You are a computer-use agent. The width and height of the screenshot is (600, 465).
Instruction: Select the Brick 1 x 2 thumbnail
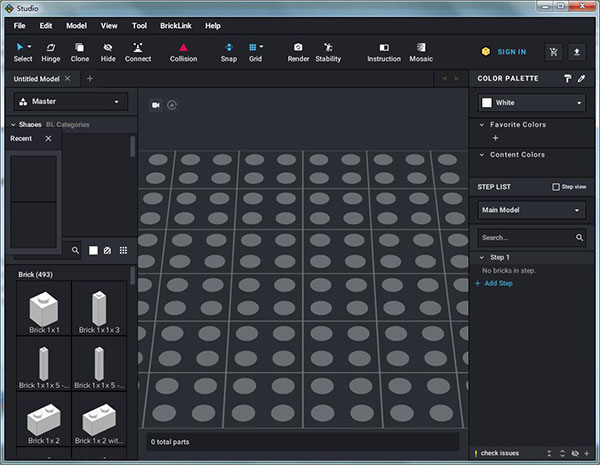coord(44,419)
